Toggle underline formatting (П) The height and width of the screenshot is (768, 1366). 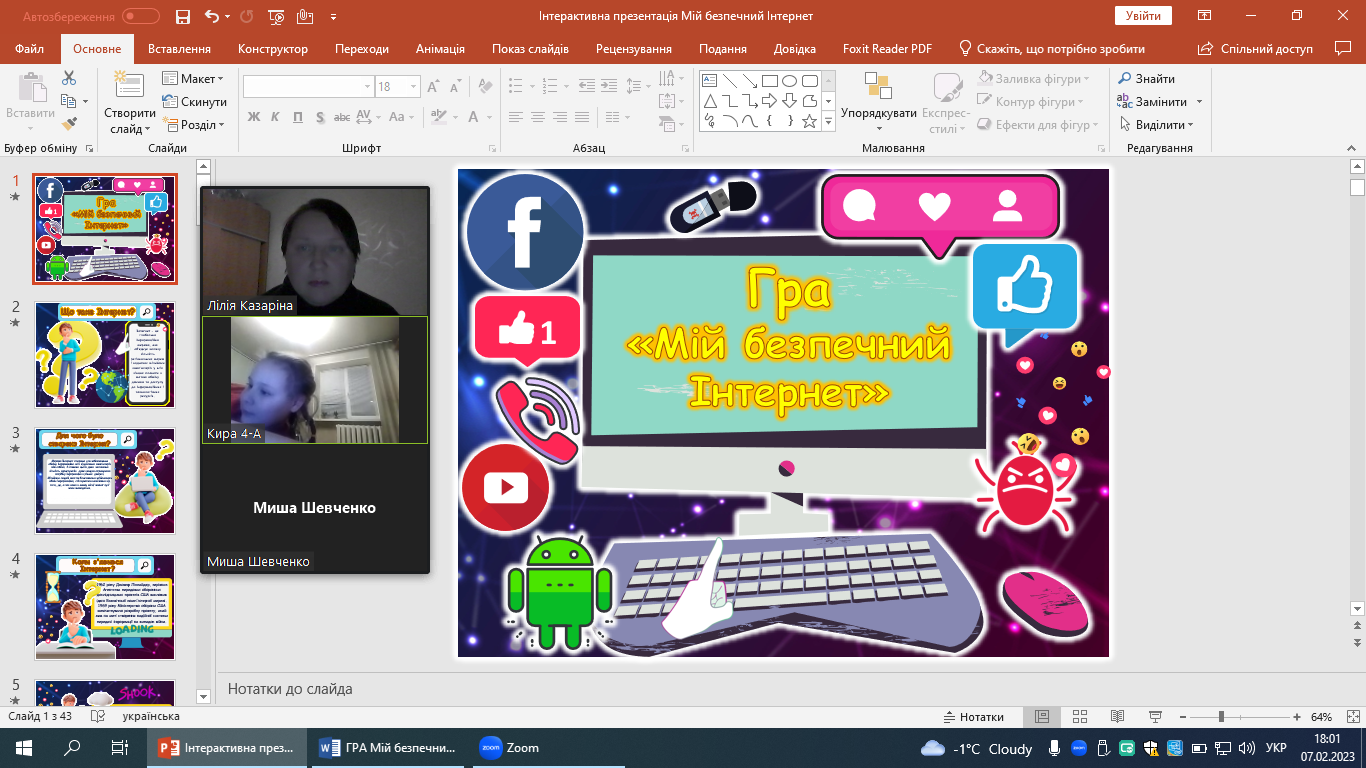tap(298, 117)
